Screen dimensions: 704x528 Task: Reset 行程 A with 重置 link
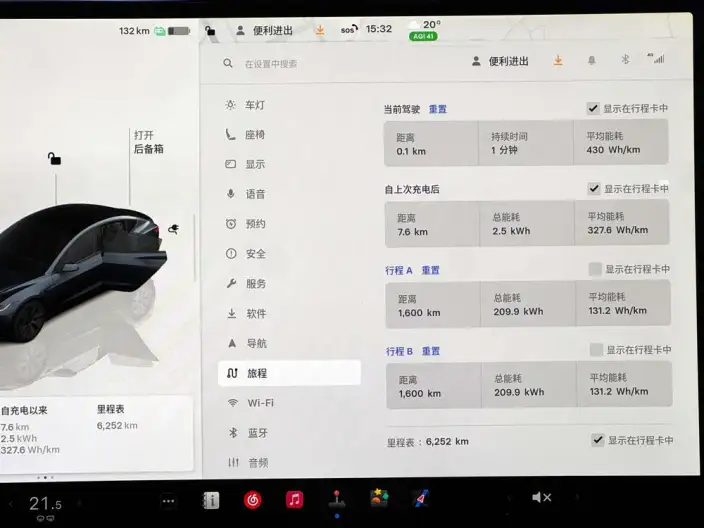click(430, 270)
